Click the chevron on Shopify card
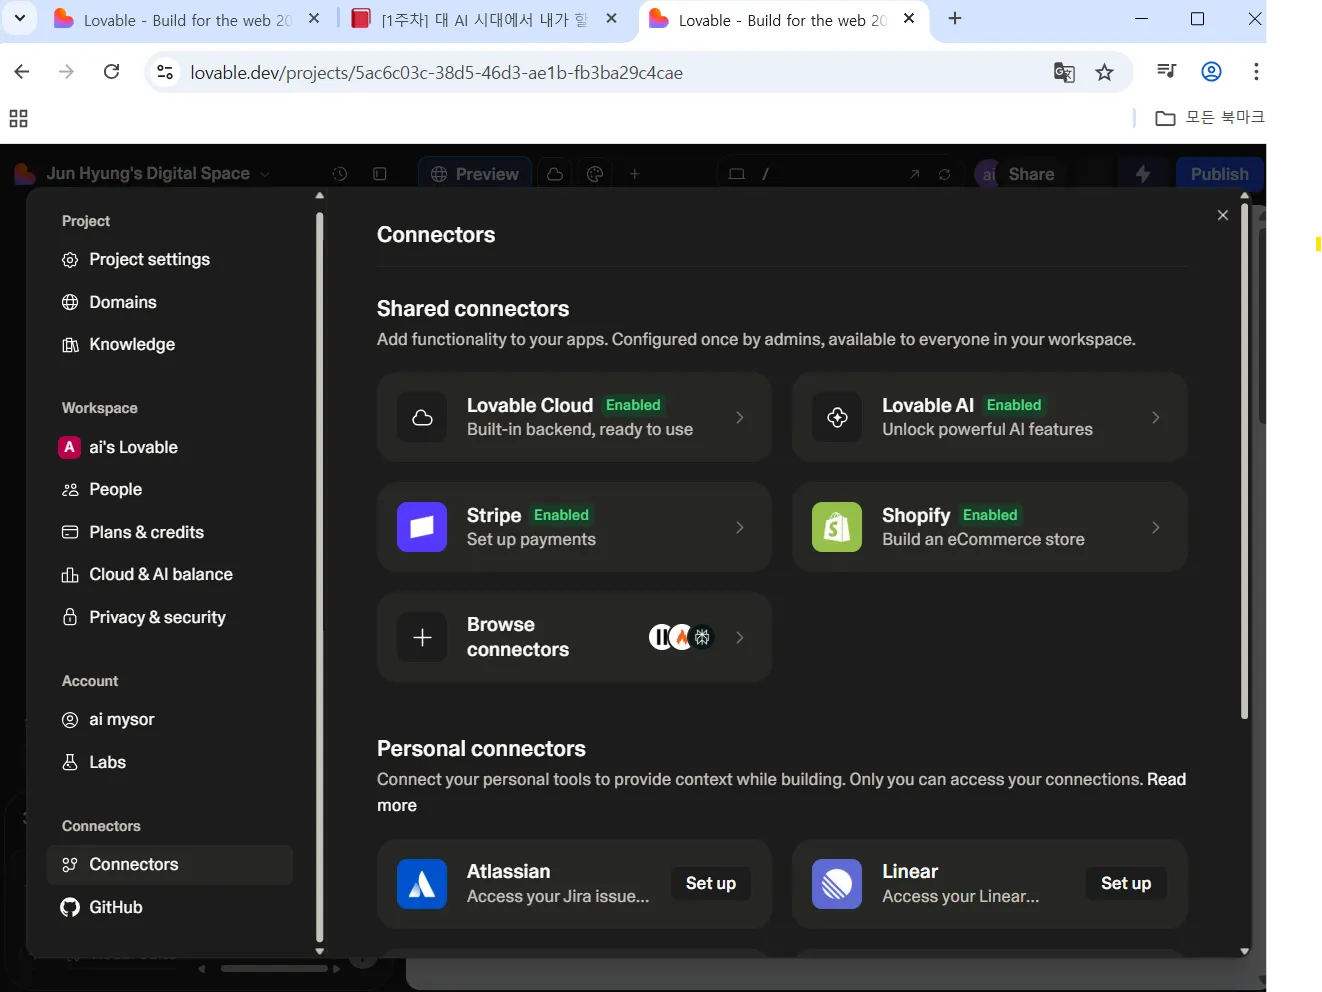 pos(1155,527)
